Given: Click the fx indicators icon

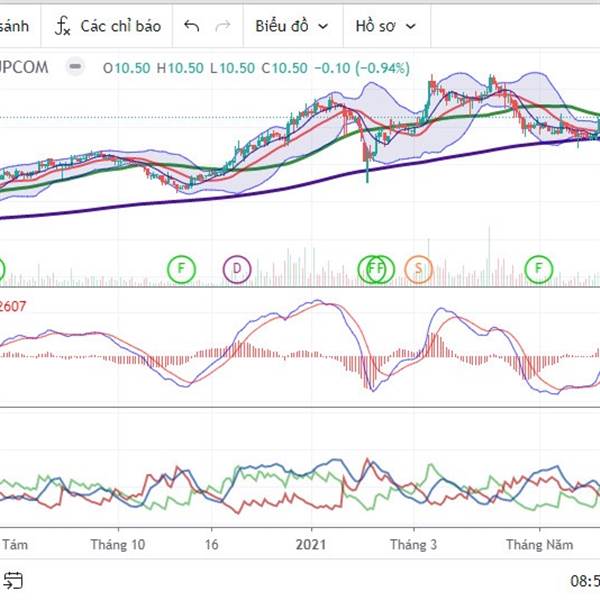Looking at the screenshot, I should (62, 26).
